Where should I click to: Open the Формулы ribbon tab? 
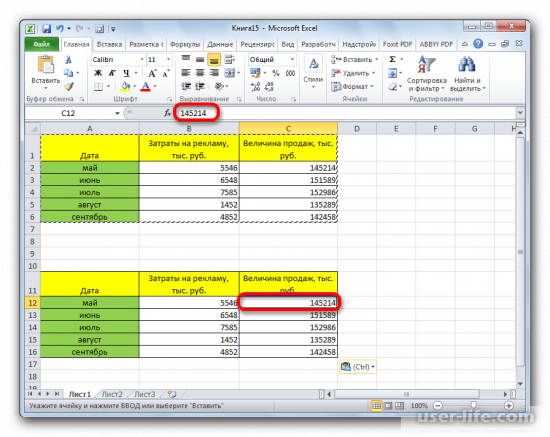point(185,45)
